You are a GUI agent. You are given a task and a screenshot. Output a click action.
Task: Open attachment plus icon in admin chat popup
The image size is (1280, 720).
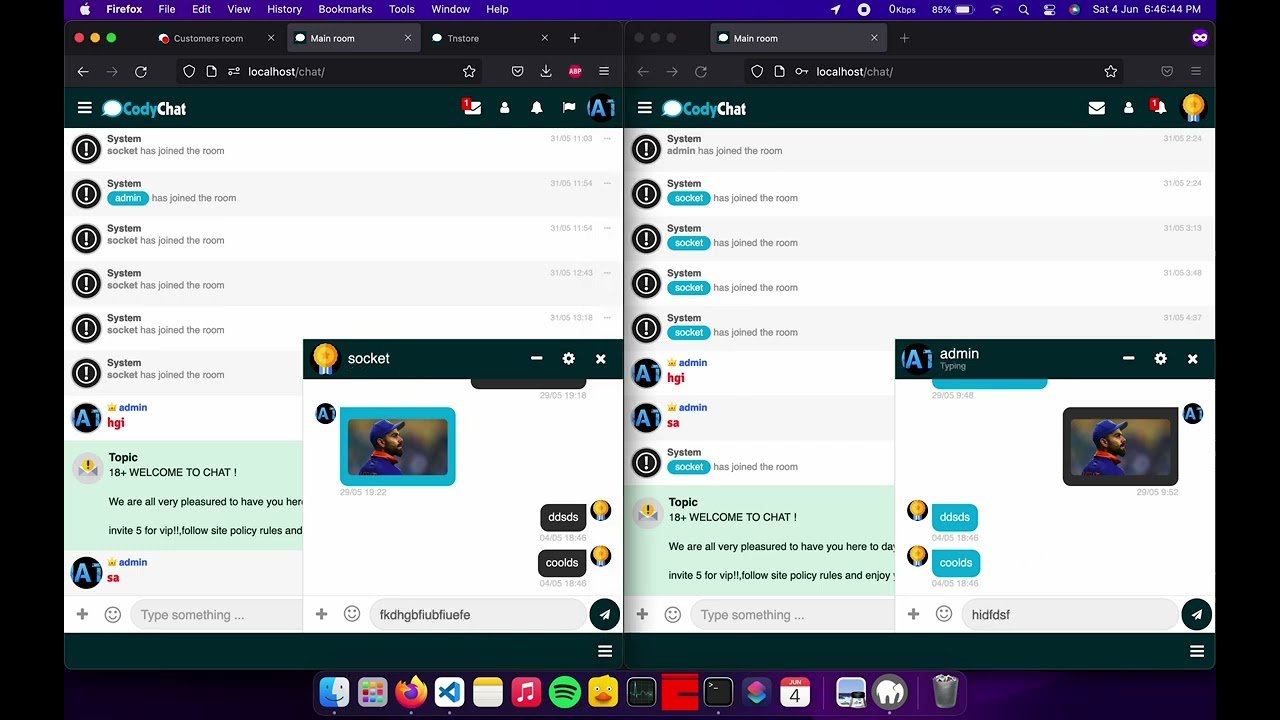point(911,614)
